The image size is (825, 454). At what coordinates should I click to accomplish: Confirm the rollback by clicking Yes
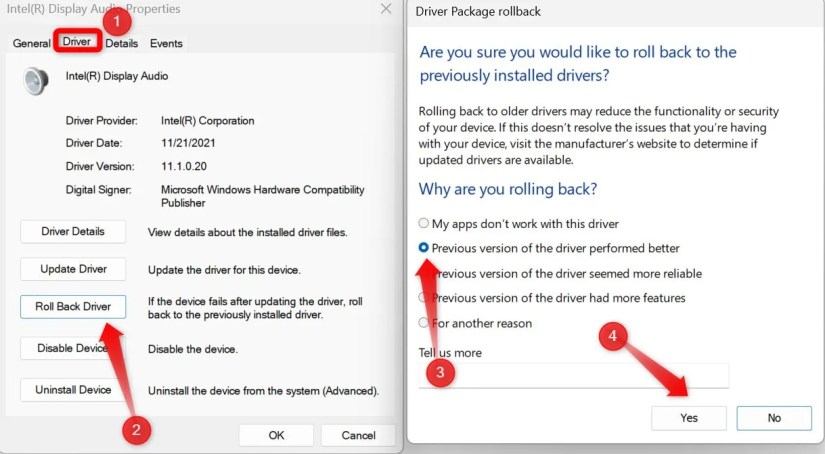point(689,418)
